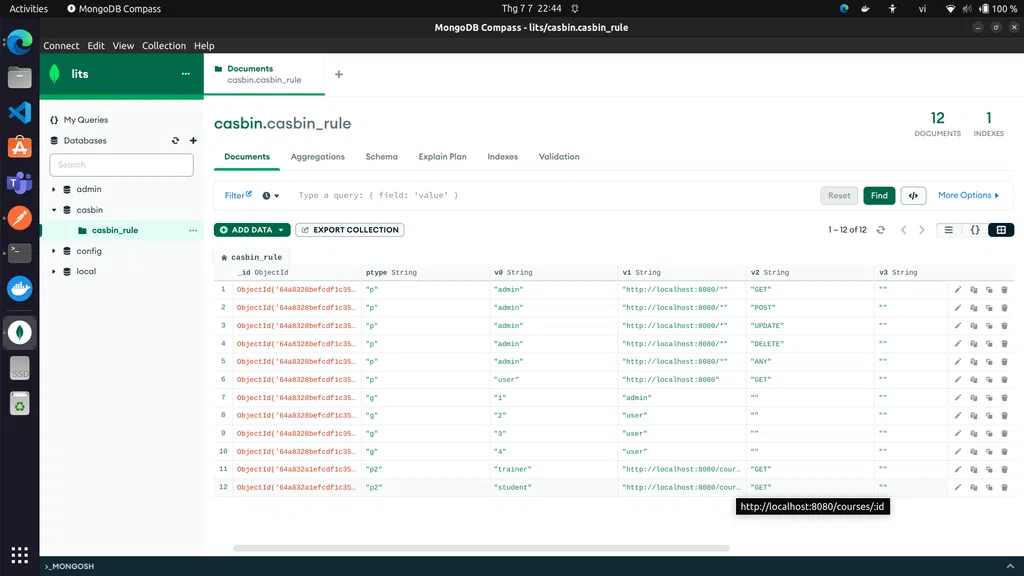
Task: Select casbin_rule collection in sidebar
Action: click(x=115, y=231)
